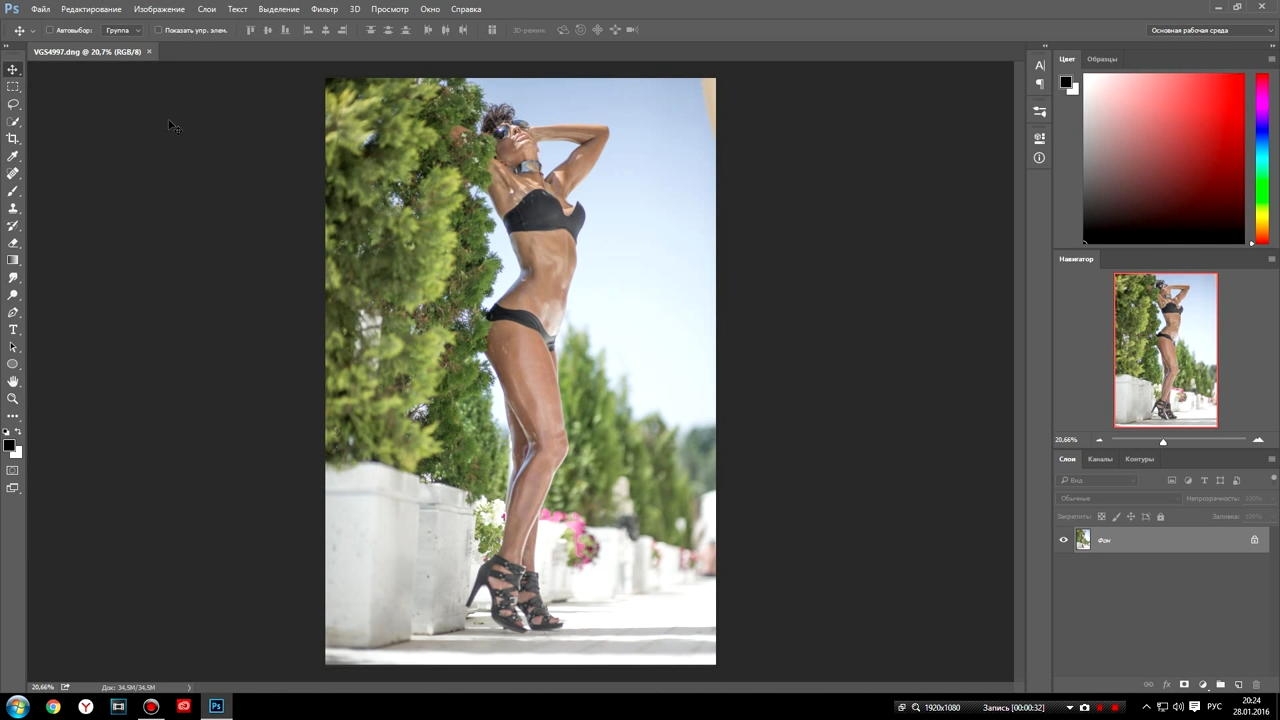Open the Обычные blend mode dropdown
The image size is (1280, 720).
(1118, 498)
